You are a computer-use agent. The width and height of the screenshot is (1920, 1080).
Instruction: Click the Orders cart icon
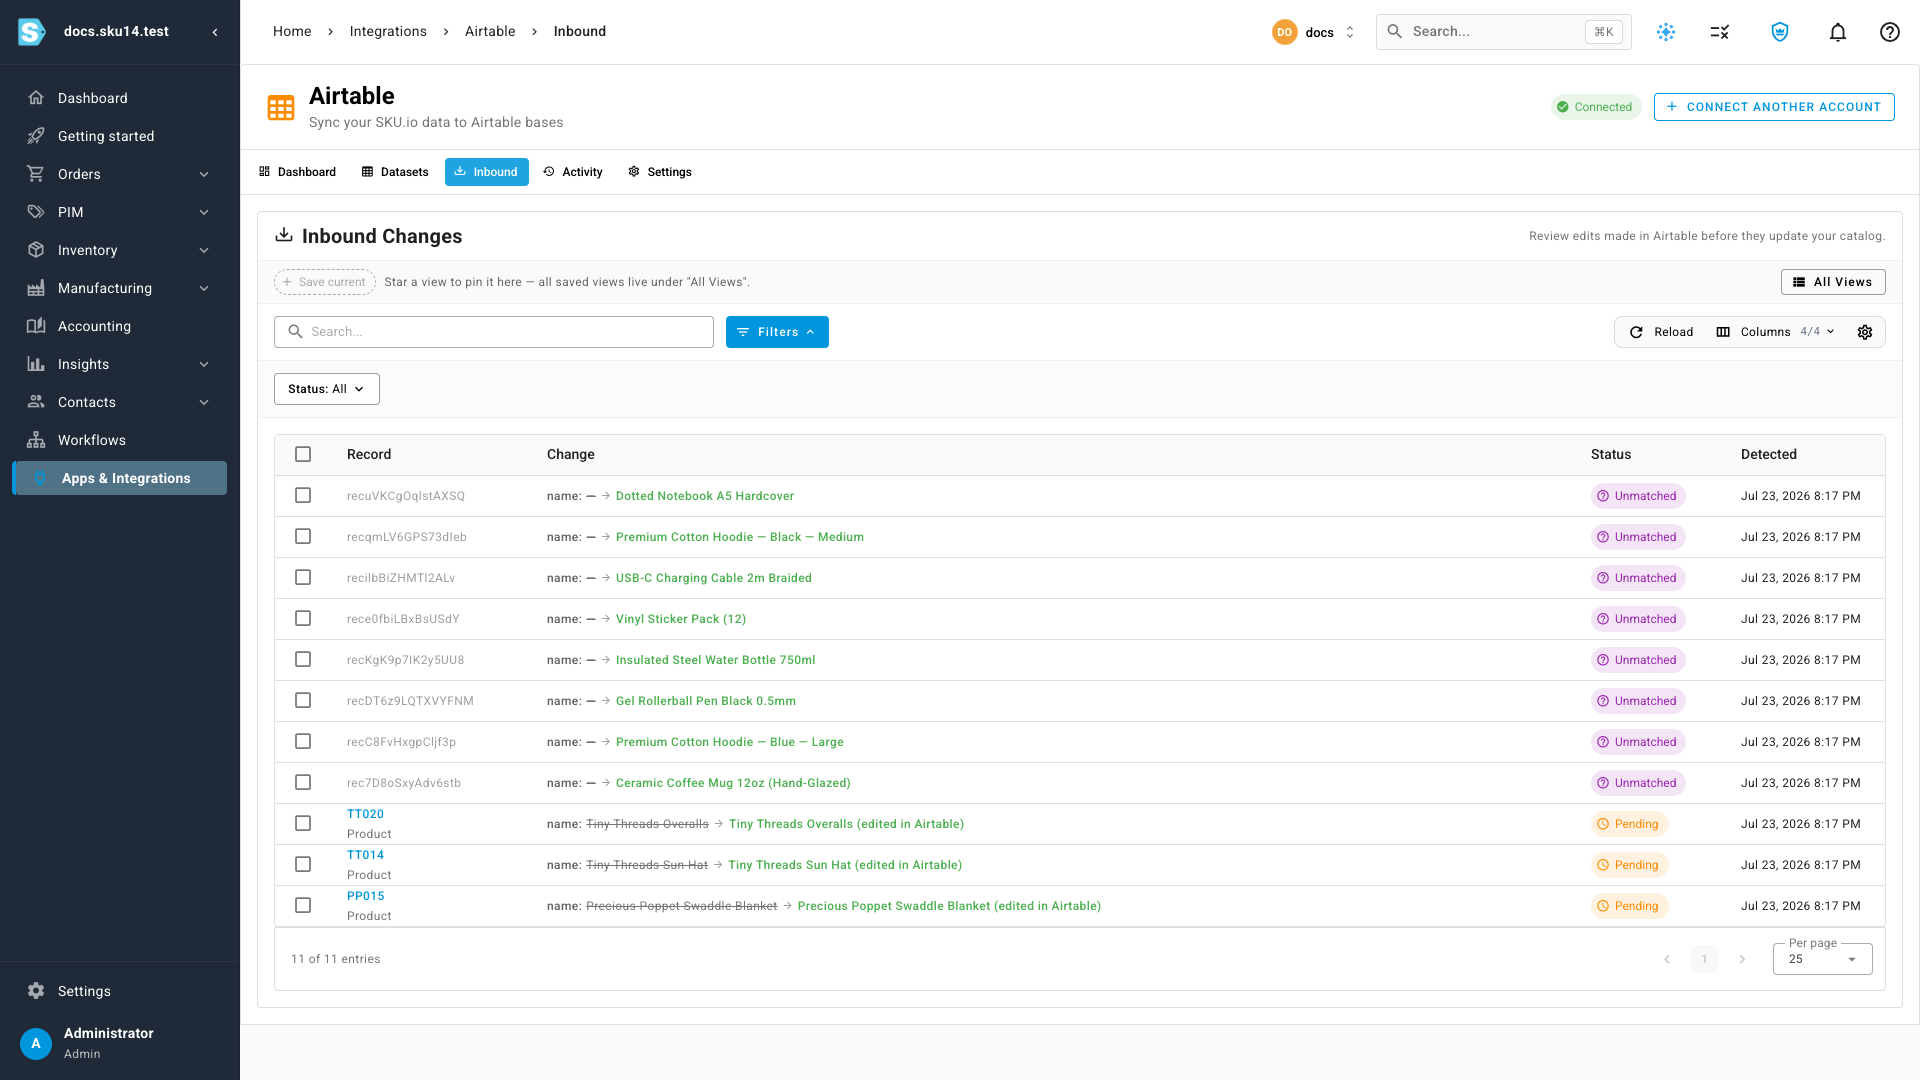point(36,174)
